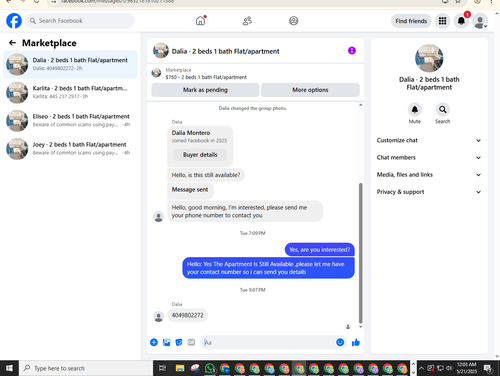
Task: Click the chat scrollbar down arrow
Action: pos(360,327)
